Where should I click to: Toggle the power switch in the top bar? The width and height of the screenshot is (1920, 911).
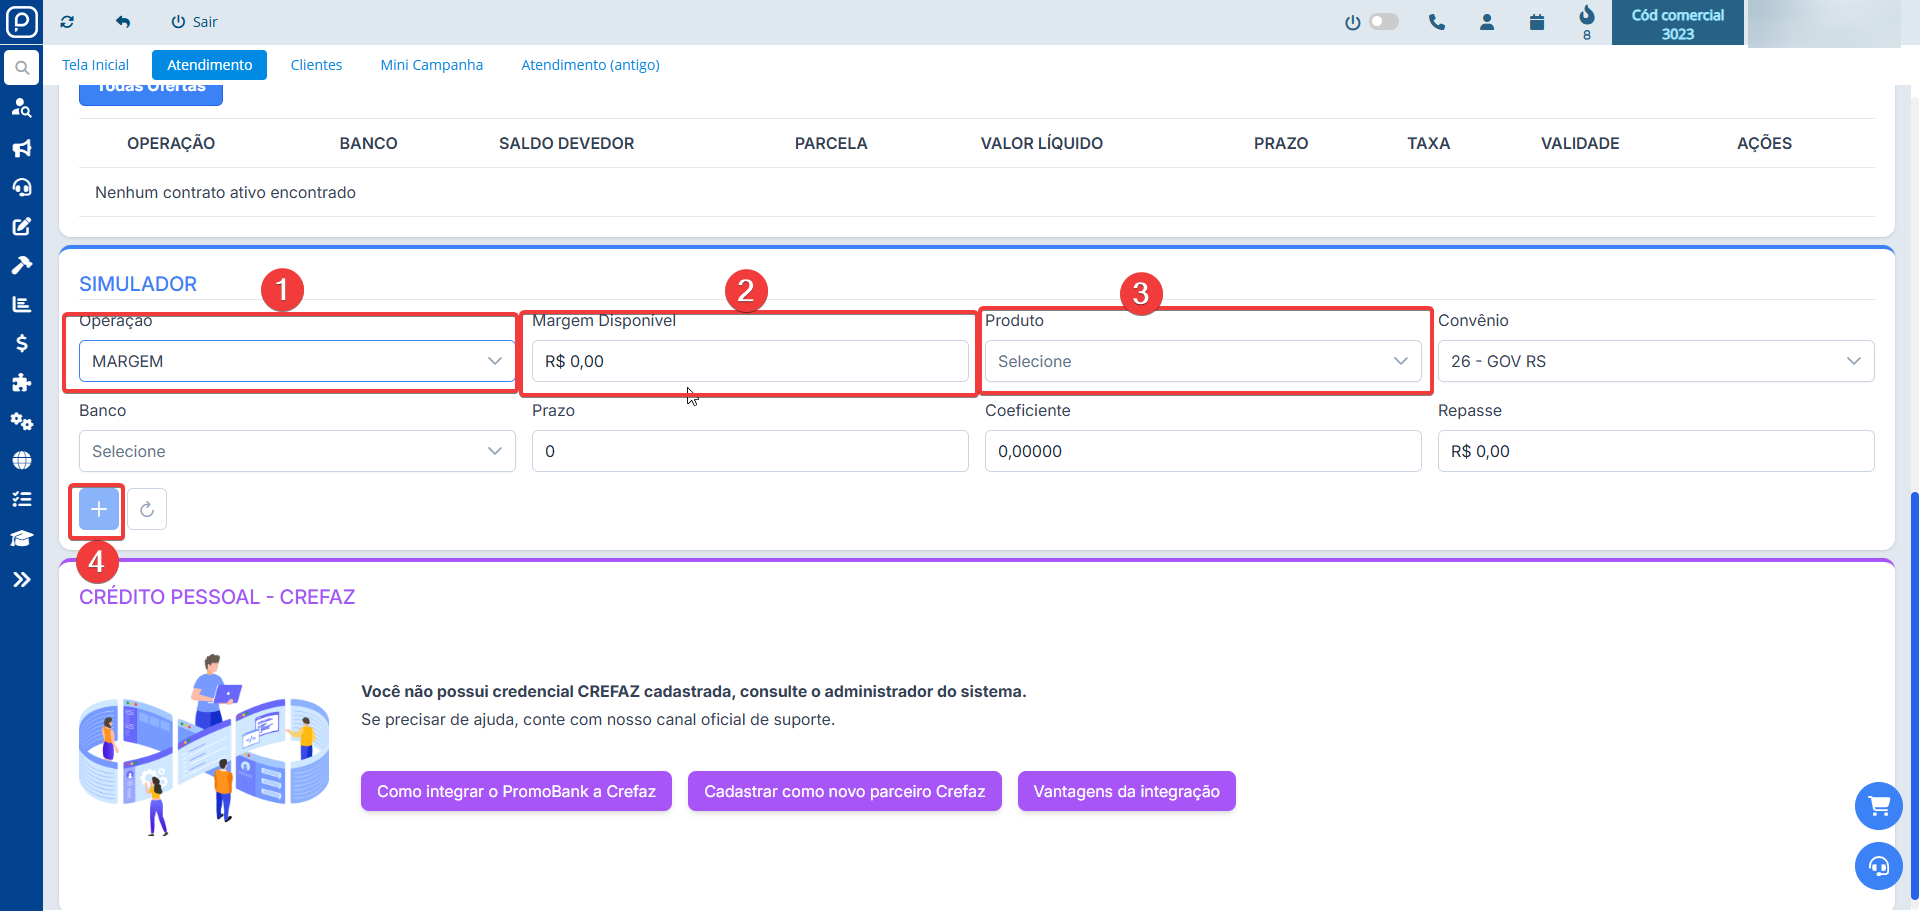point(1383,22)
